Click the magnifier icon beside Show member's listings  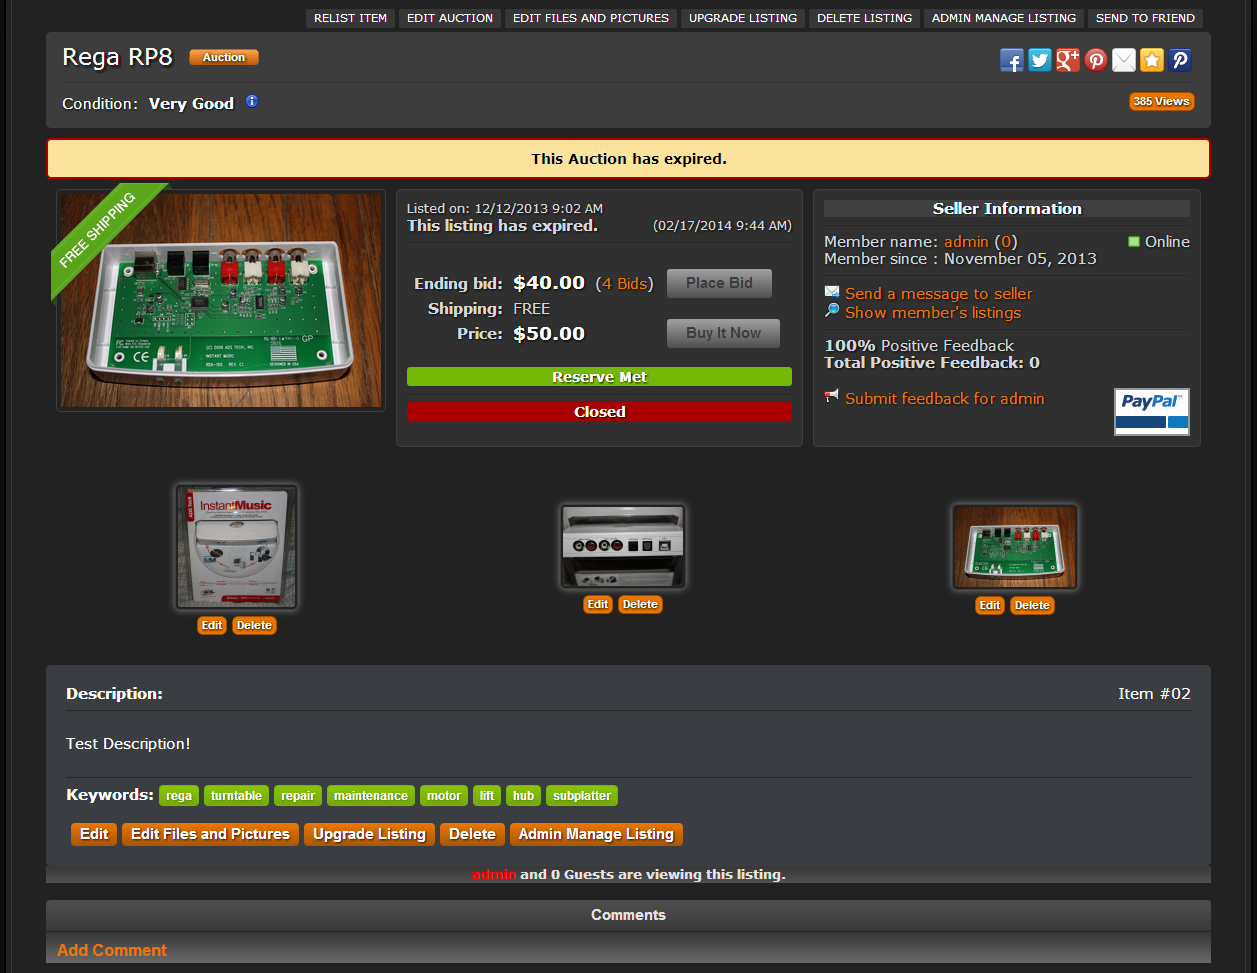[x=832, y=311]
